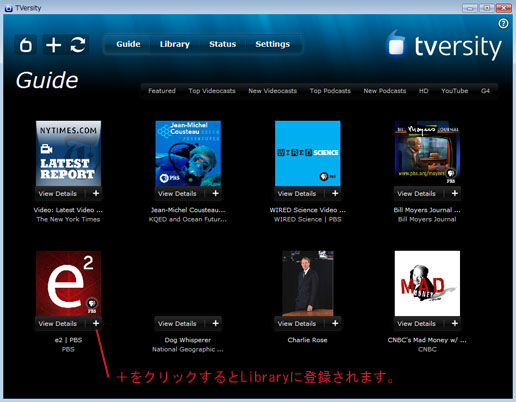The image size is (516, 402).
Task: Click "CNBC's Mad Money w/ ..." title text
Action: pyautogui.click(x=427, y=340)
